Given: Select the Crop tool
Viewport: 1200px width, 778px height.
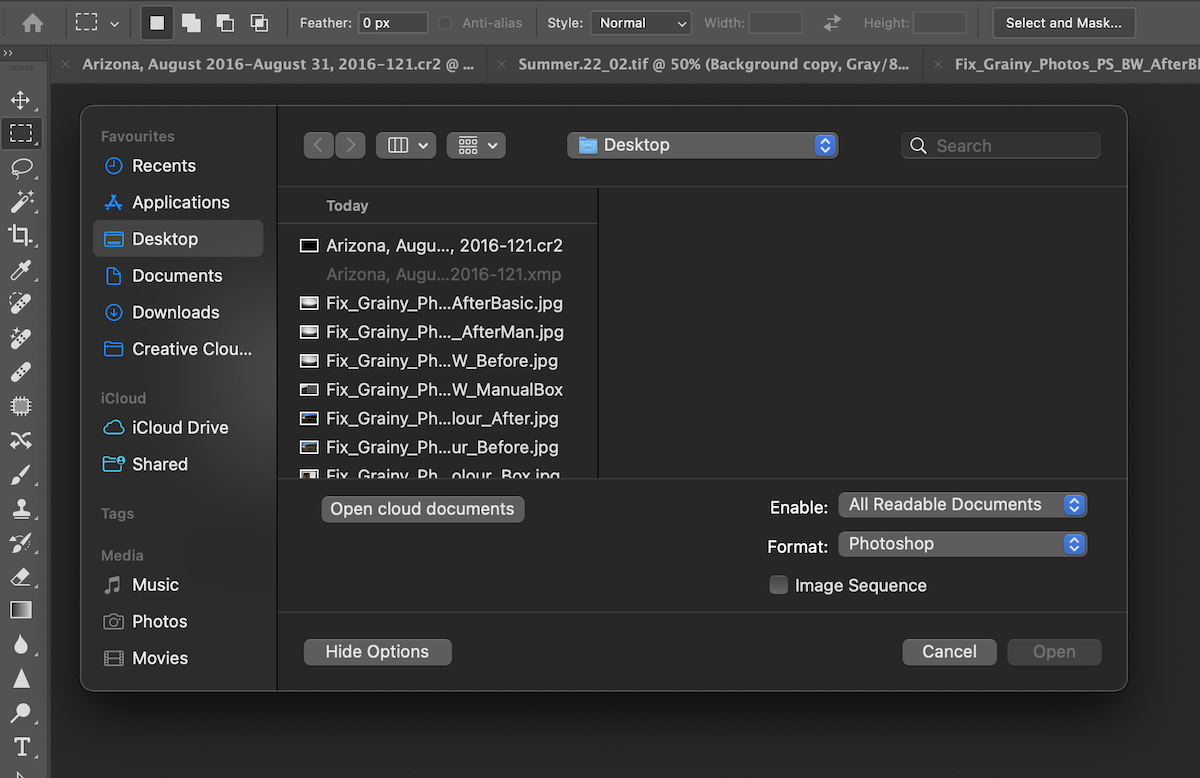Looking at the screenshot, I should coord(22,236).
